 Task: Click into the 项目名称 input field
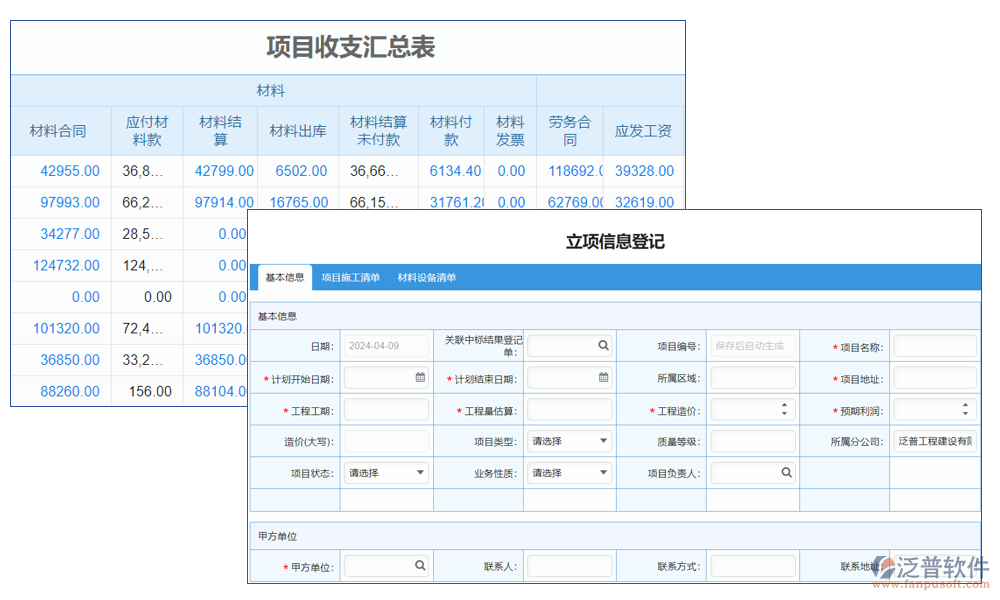935,345
